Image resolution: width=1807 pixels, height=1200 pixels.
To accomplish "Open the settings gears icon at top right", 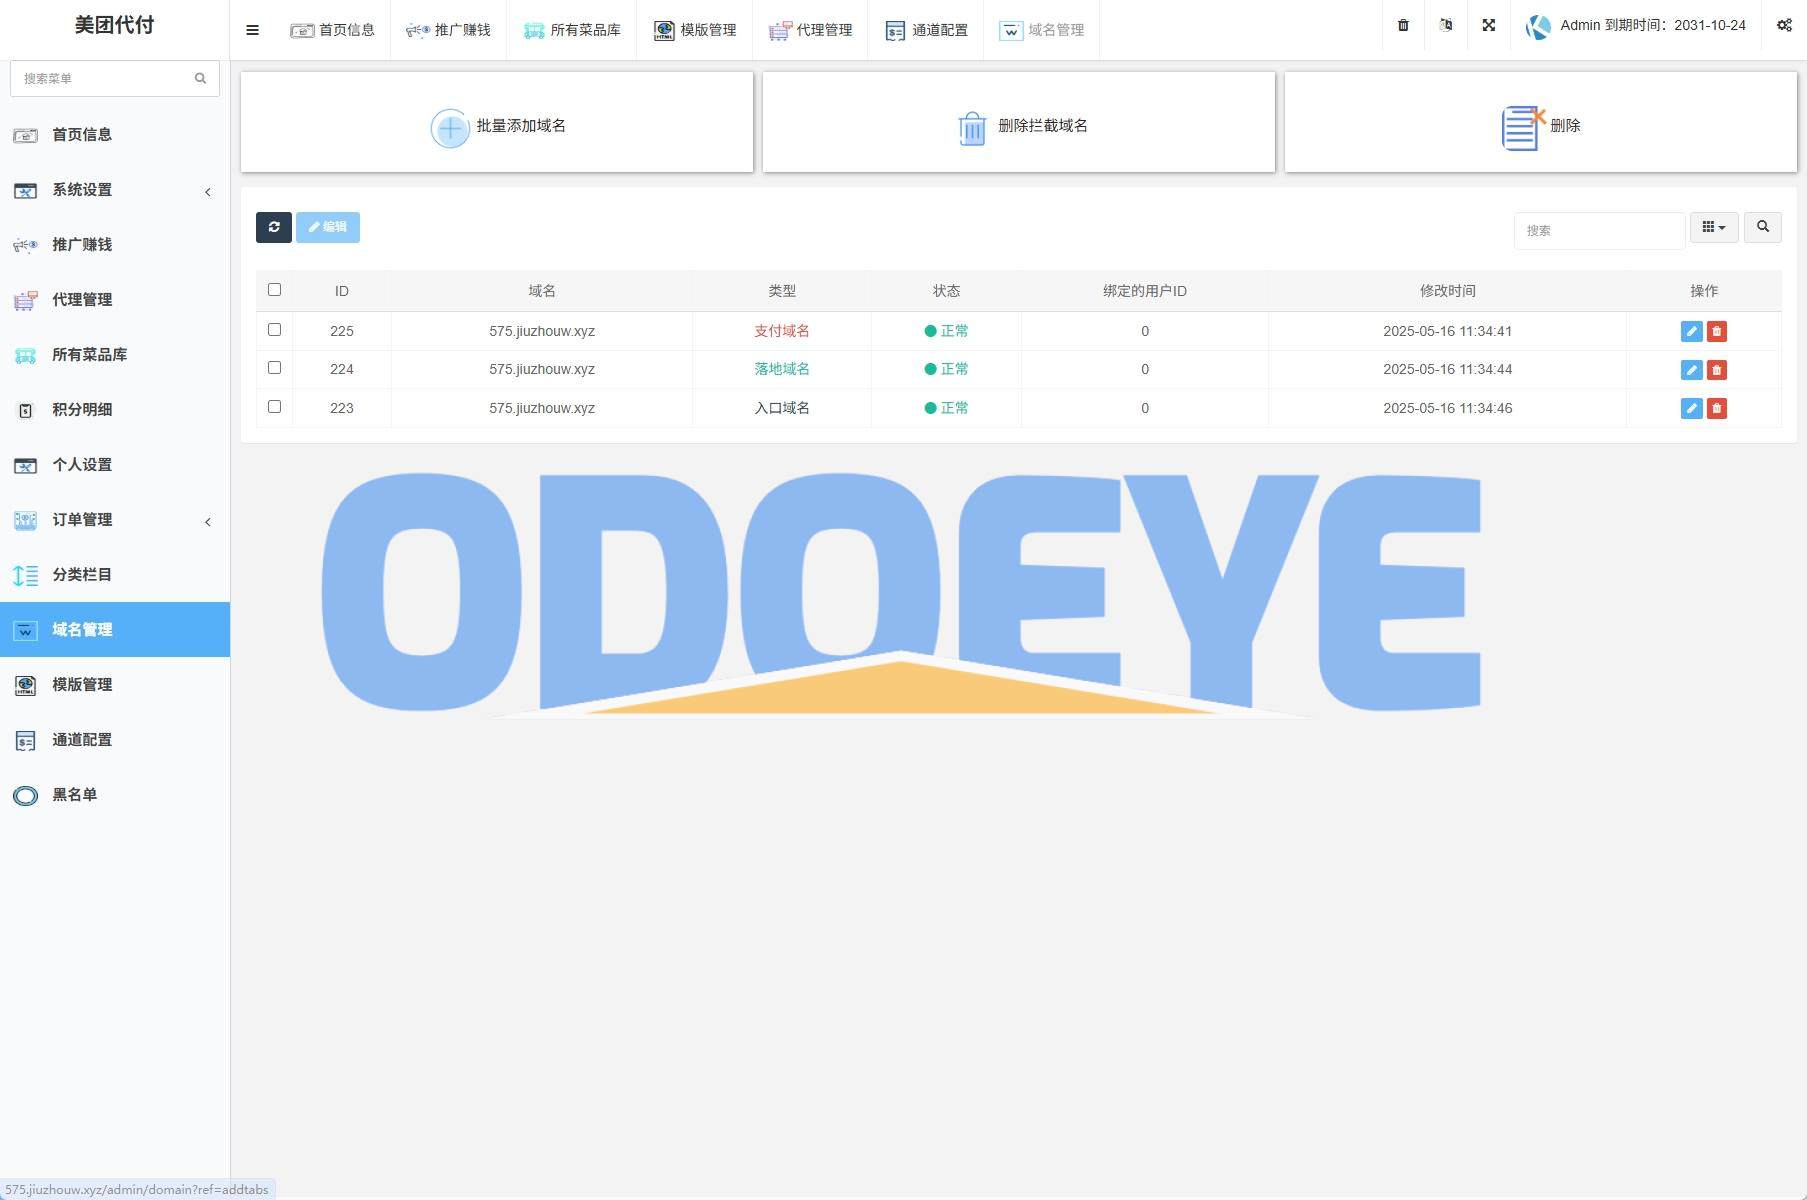I will point(1784,25).
